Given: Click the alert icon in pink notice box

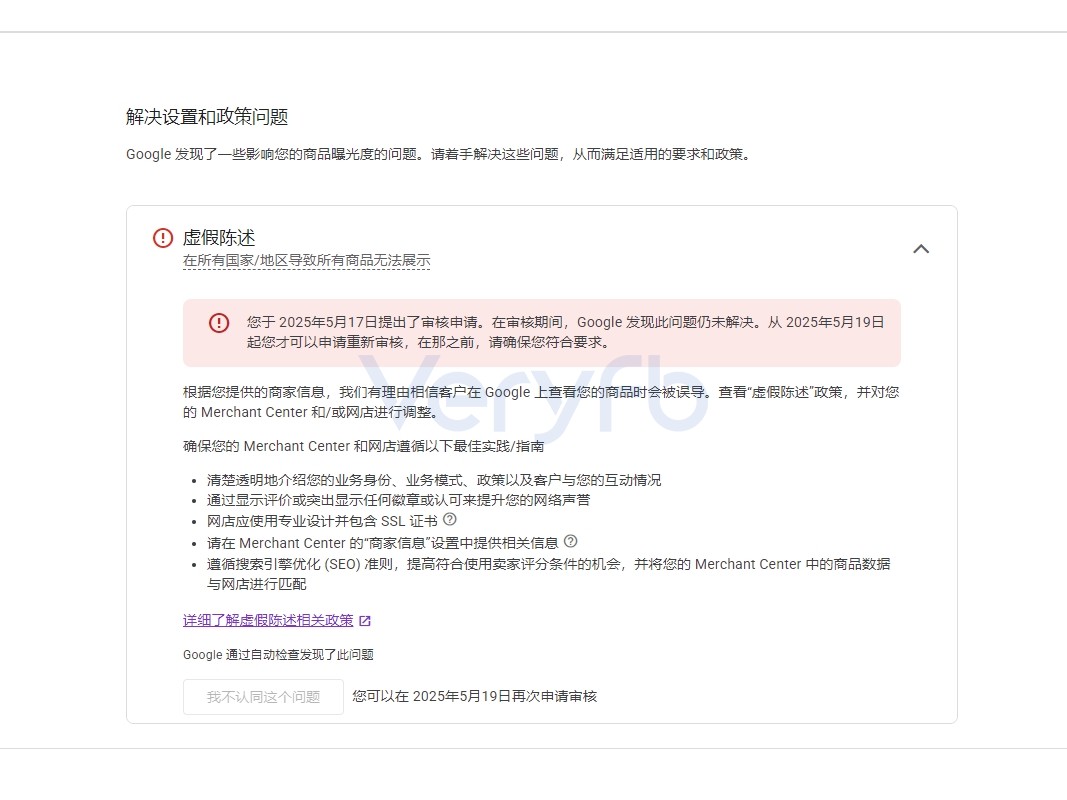Looking at the screenshot, I should point(219,322).
